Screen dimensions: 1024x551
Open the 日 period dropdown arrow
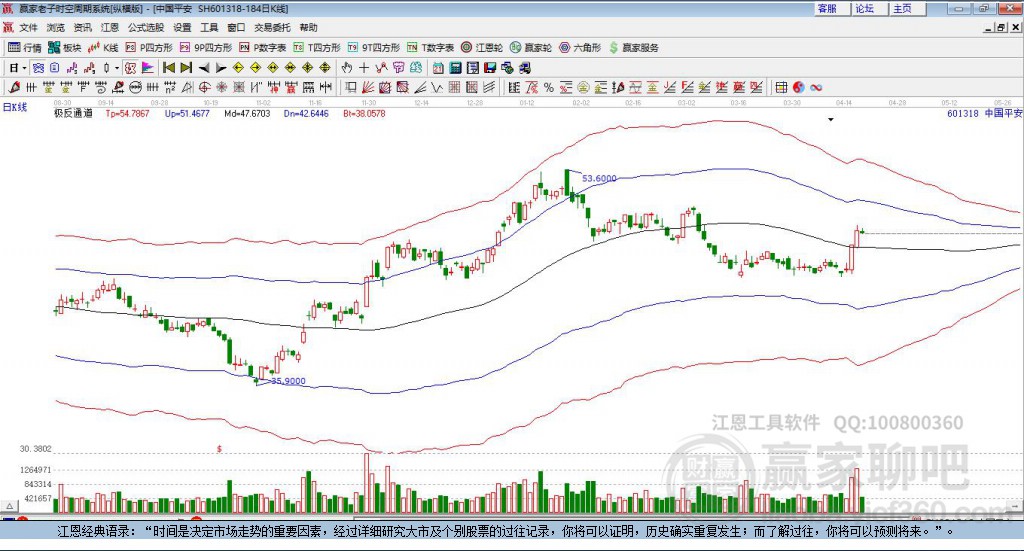24,68
